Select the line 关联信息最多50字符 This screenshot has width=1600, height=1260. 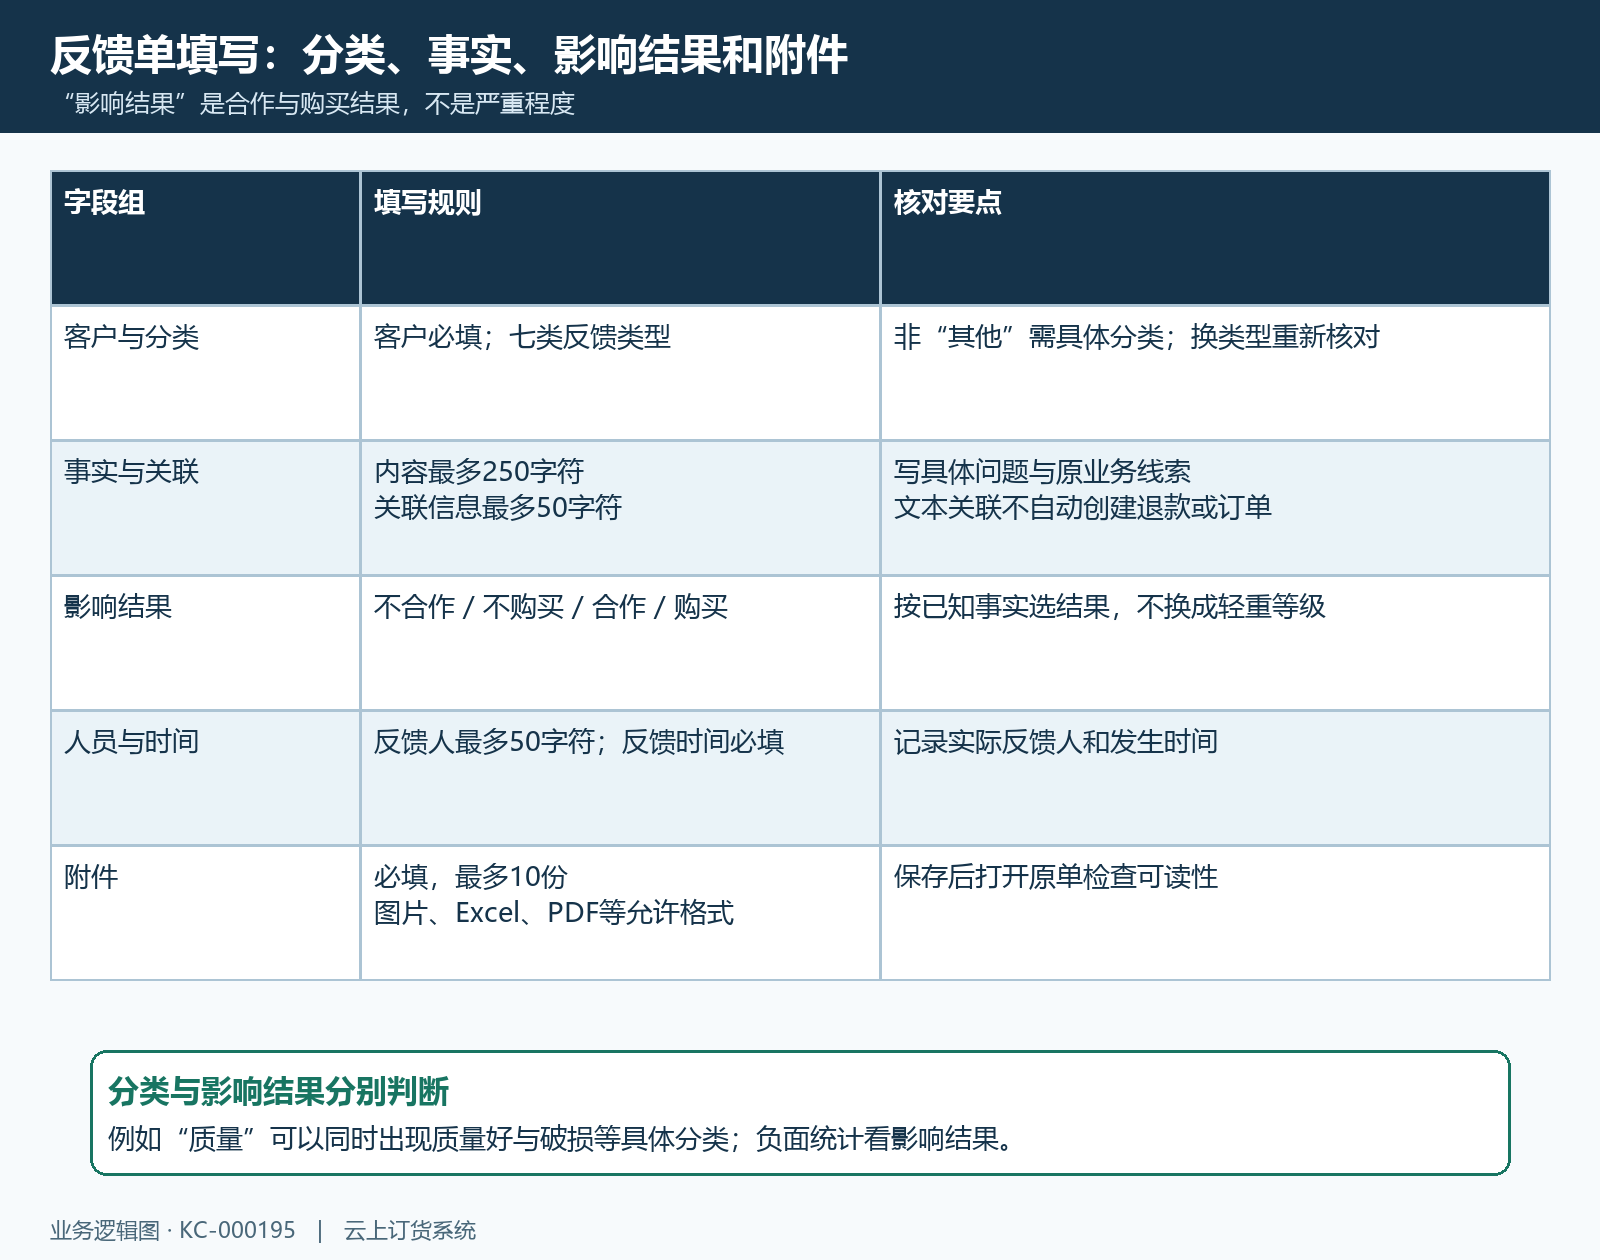pos(498,508)
